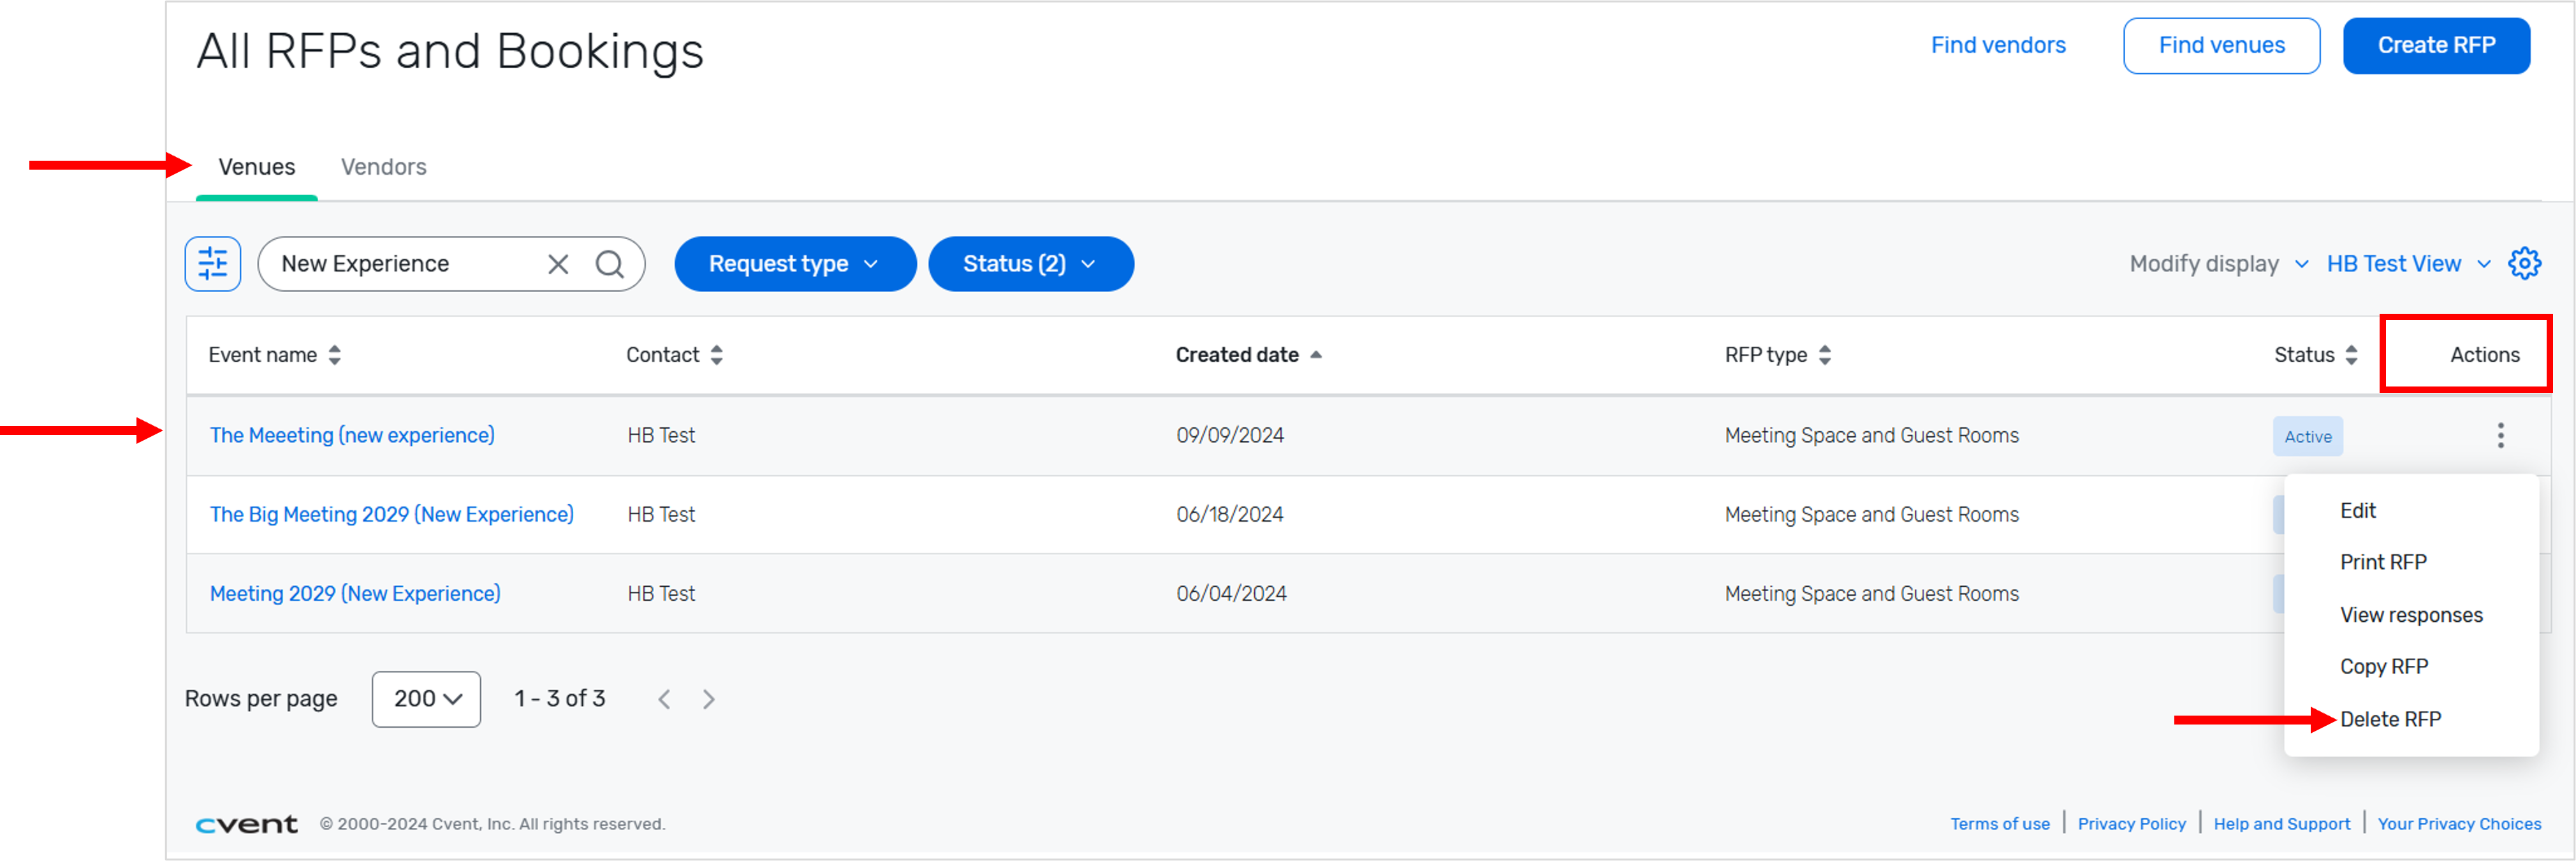This screenshot has width=2576, height=861.
Task: Expand the Status (2) filter dropdown
Action: tap(1030, 264)
